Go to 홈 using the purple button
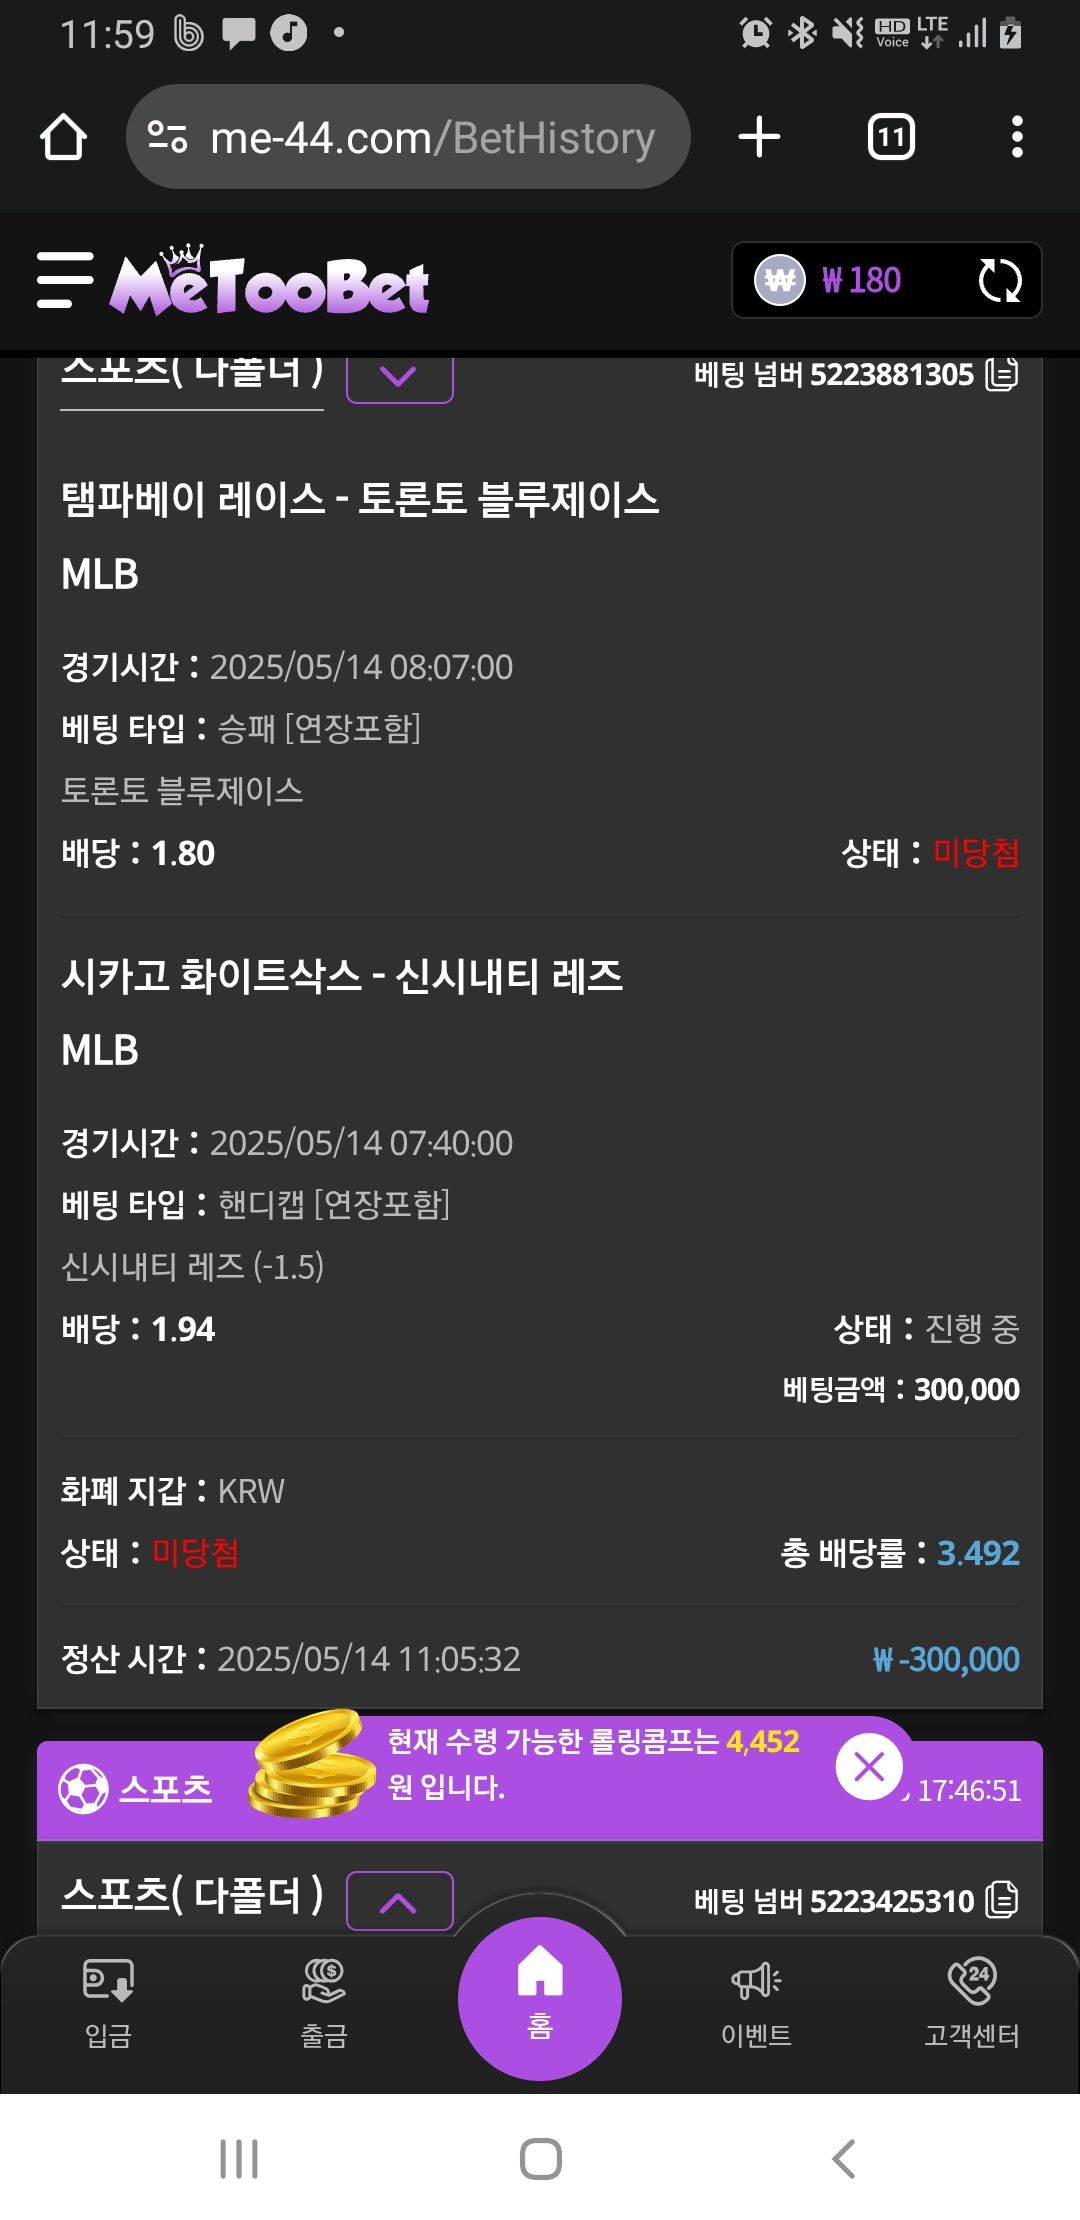The height and width of the screenshot is (2220, 1080). click(x=540, y=1998)
